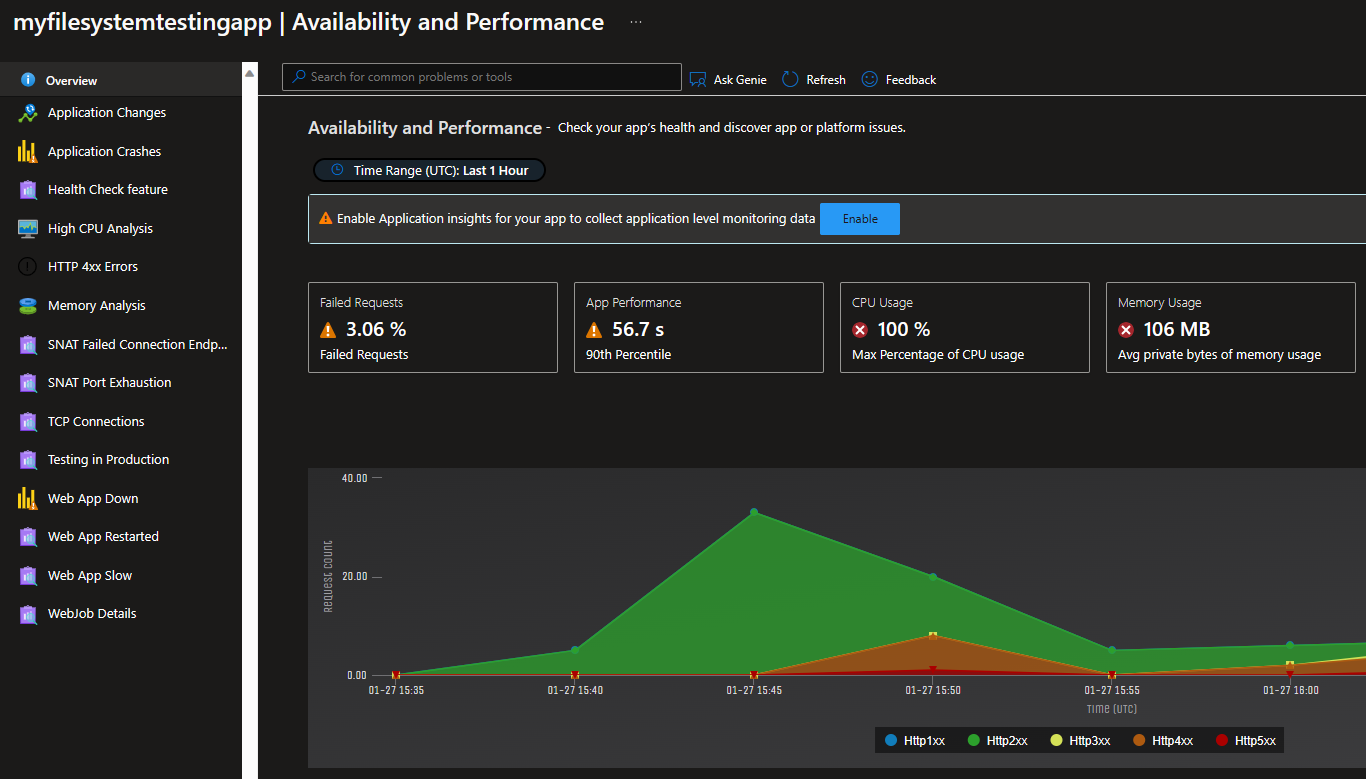
Task: Click the Ask Genie chat icon
Action: pos(698,80)
